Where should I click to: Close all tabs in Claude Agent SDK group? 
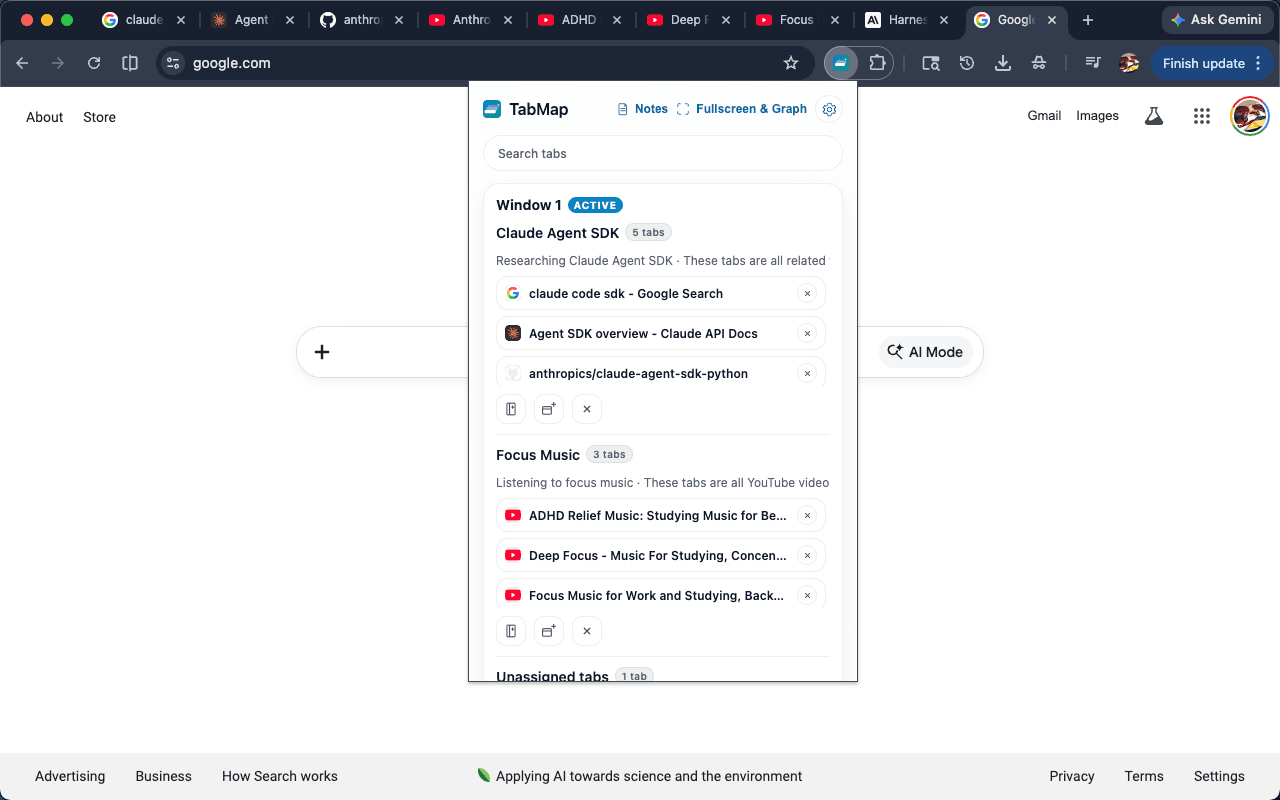(587, 409)
